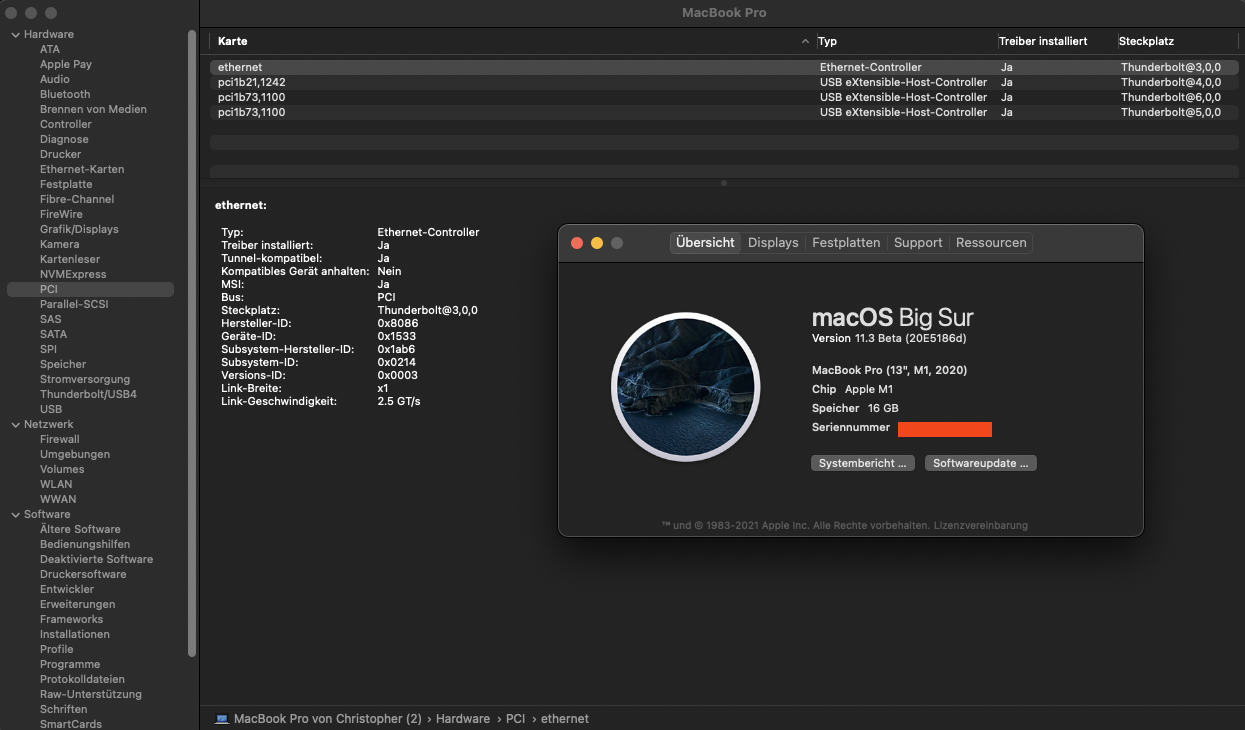The height and width of the screenshot is (730, 1245).
Task: Click PCI in the bottom path bar
Action: coord(515,718)
